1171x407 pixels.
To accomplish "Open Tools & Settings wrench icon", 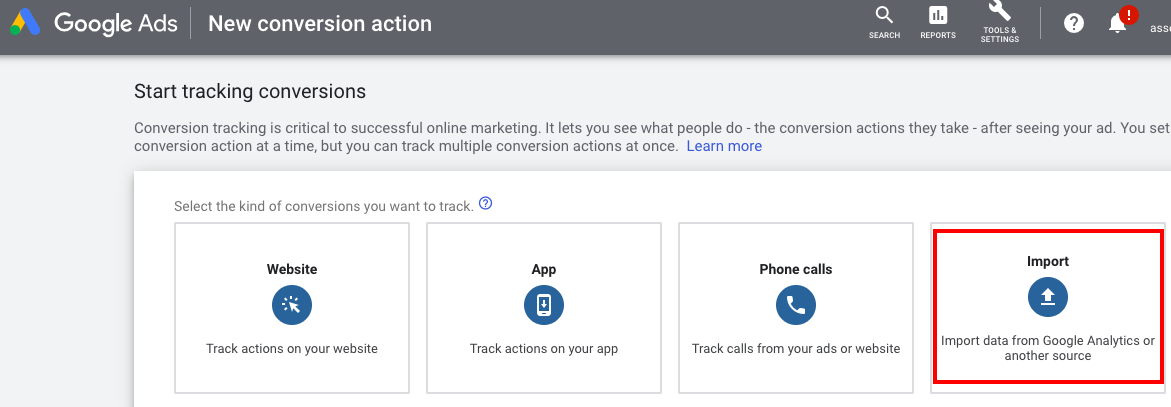I will point(999,12).
